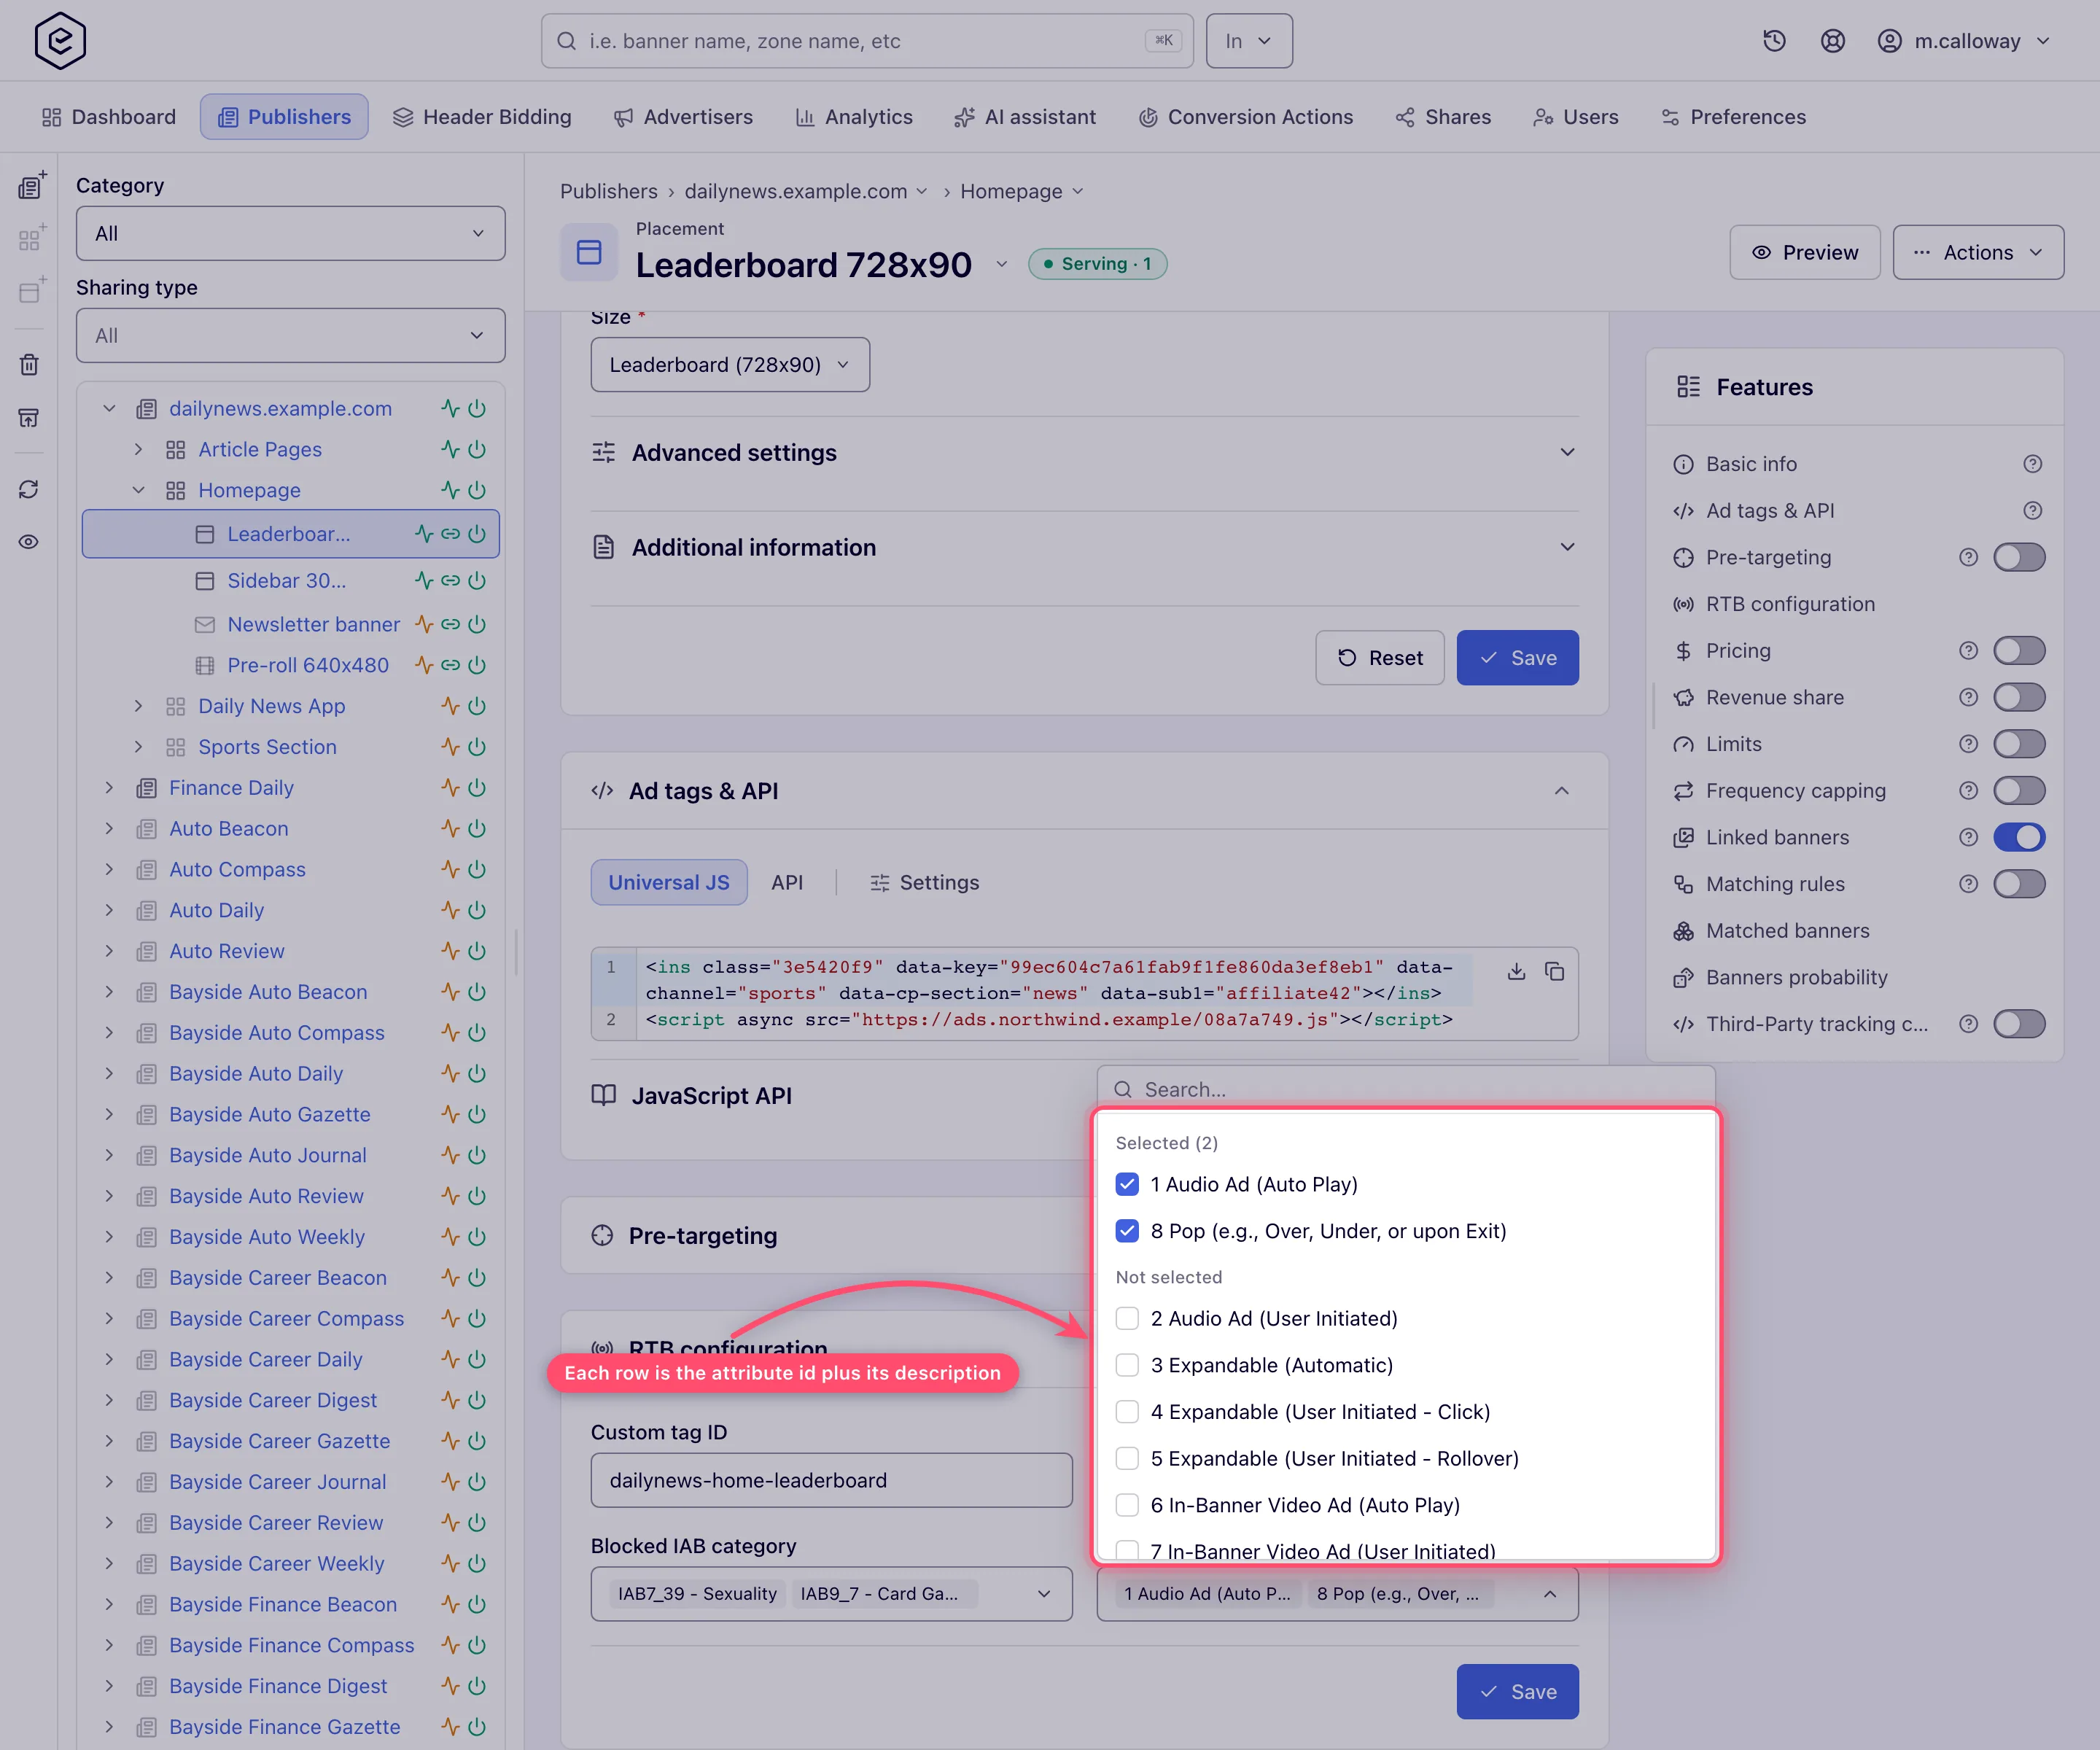Open the Settings tab in Ad tags
The width and height of the screenshot is (2100, 1750).
tap(924, 882)
